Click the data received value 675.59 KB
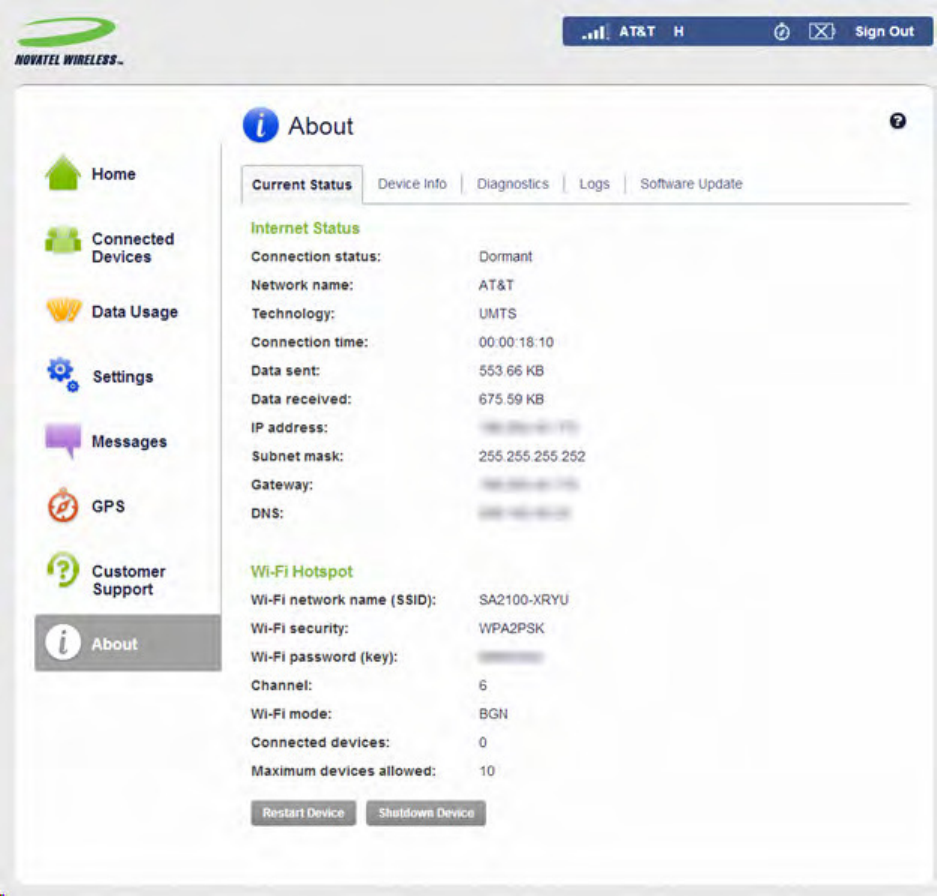 coord(512,399)
